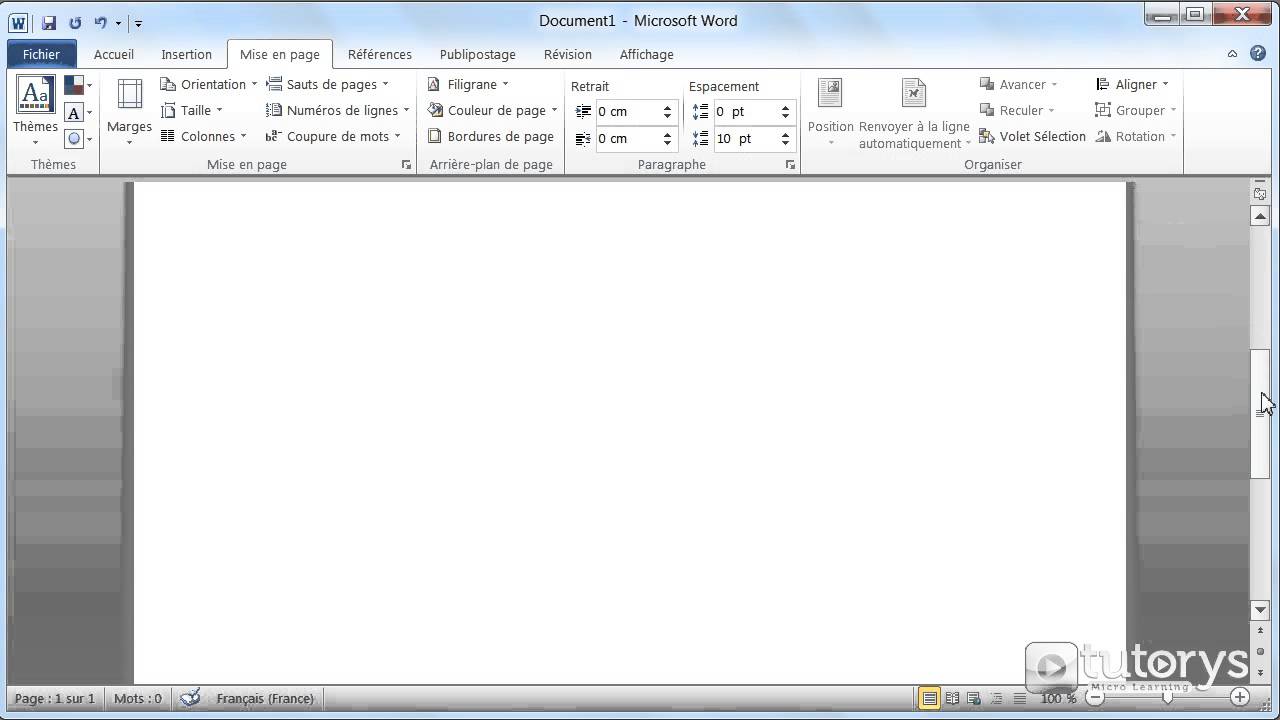Open the Marges menu
The height and width of the screenshot is (720, 1280).
pyautogui.click(x=129, y=110)
